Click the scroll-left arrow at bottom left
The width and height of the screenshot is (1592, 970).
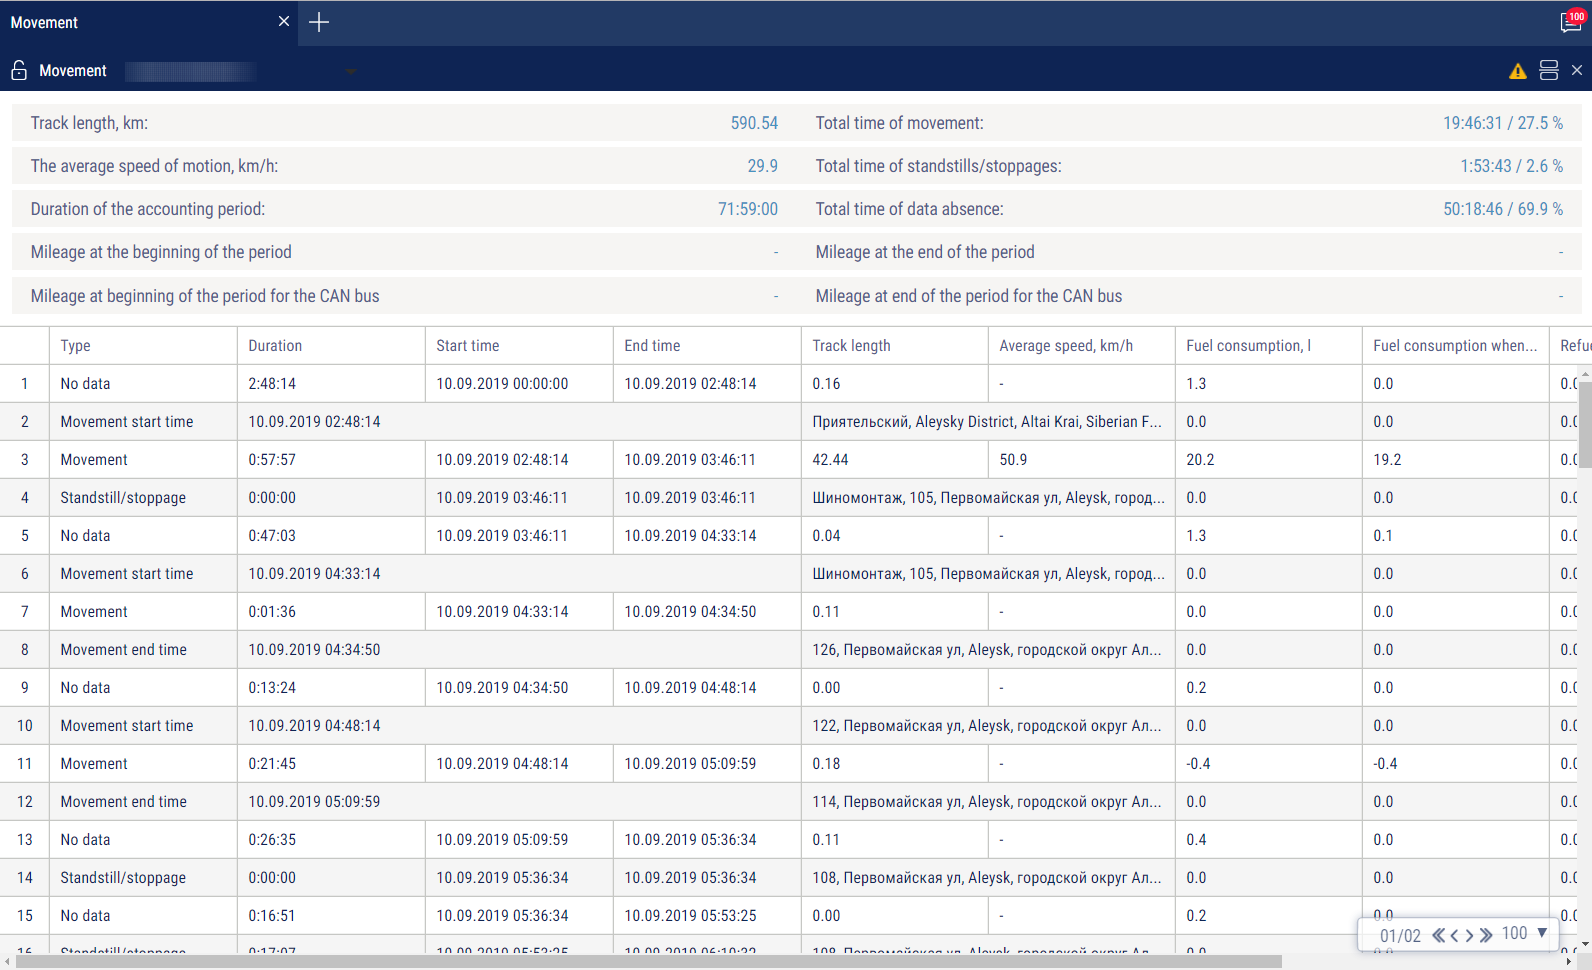pyautogui.click(x=7, y=962)
